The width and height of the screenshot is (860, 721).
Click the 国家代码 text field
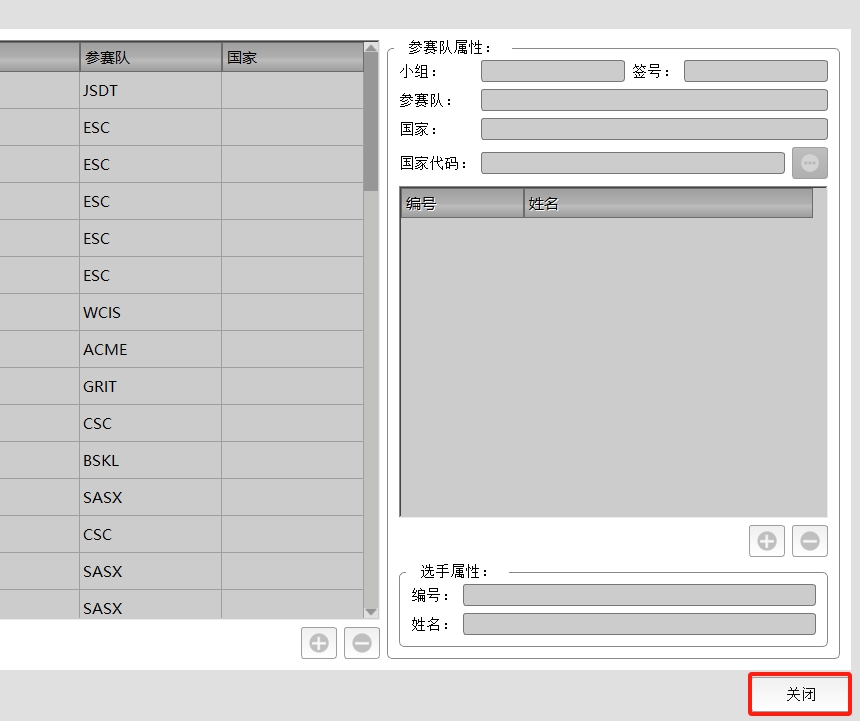tap(632, 163)
